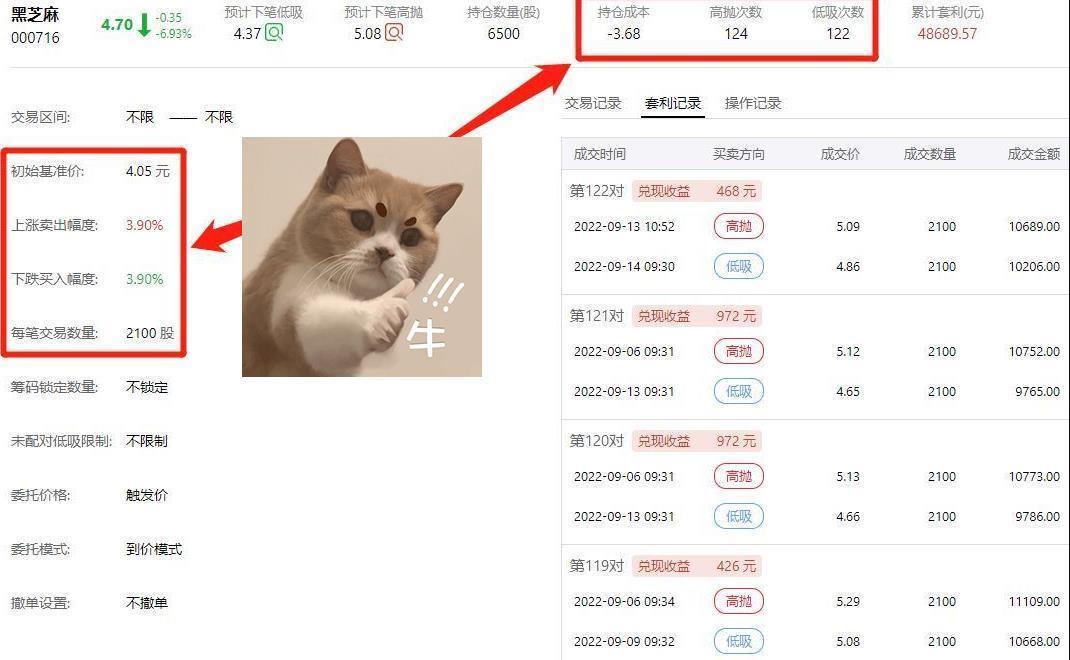Click the 高抛 badge in pair 第122对
This screenshot has width=1070, height=660.
[738, 226]
